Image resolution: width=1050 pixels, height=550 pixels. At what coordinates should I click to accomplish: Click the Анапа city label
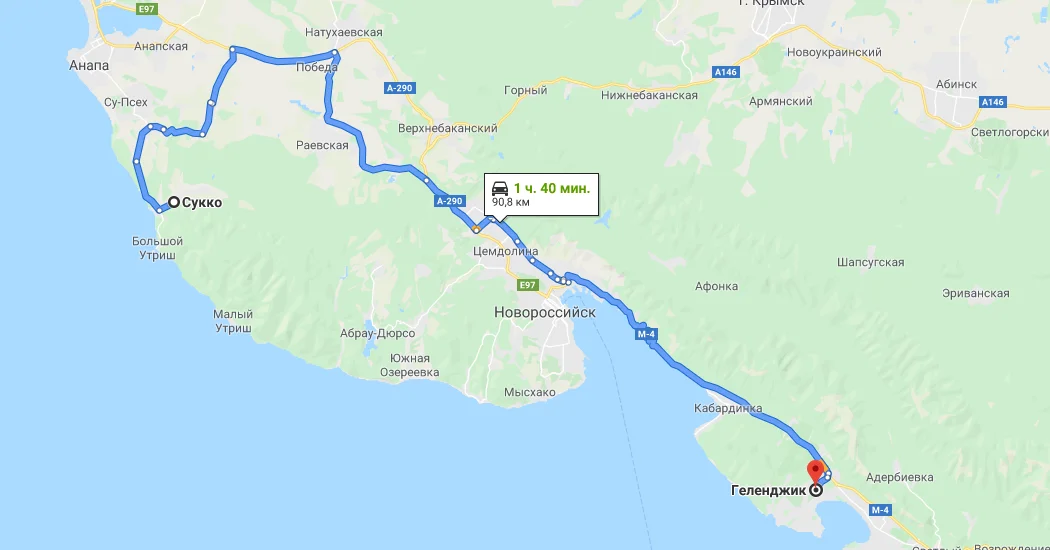[x=89, y=65]
